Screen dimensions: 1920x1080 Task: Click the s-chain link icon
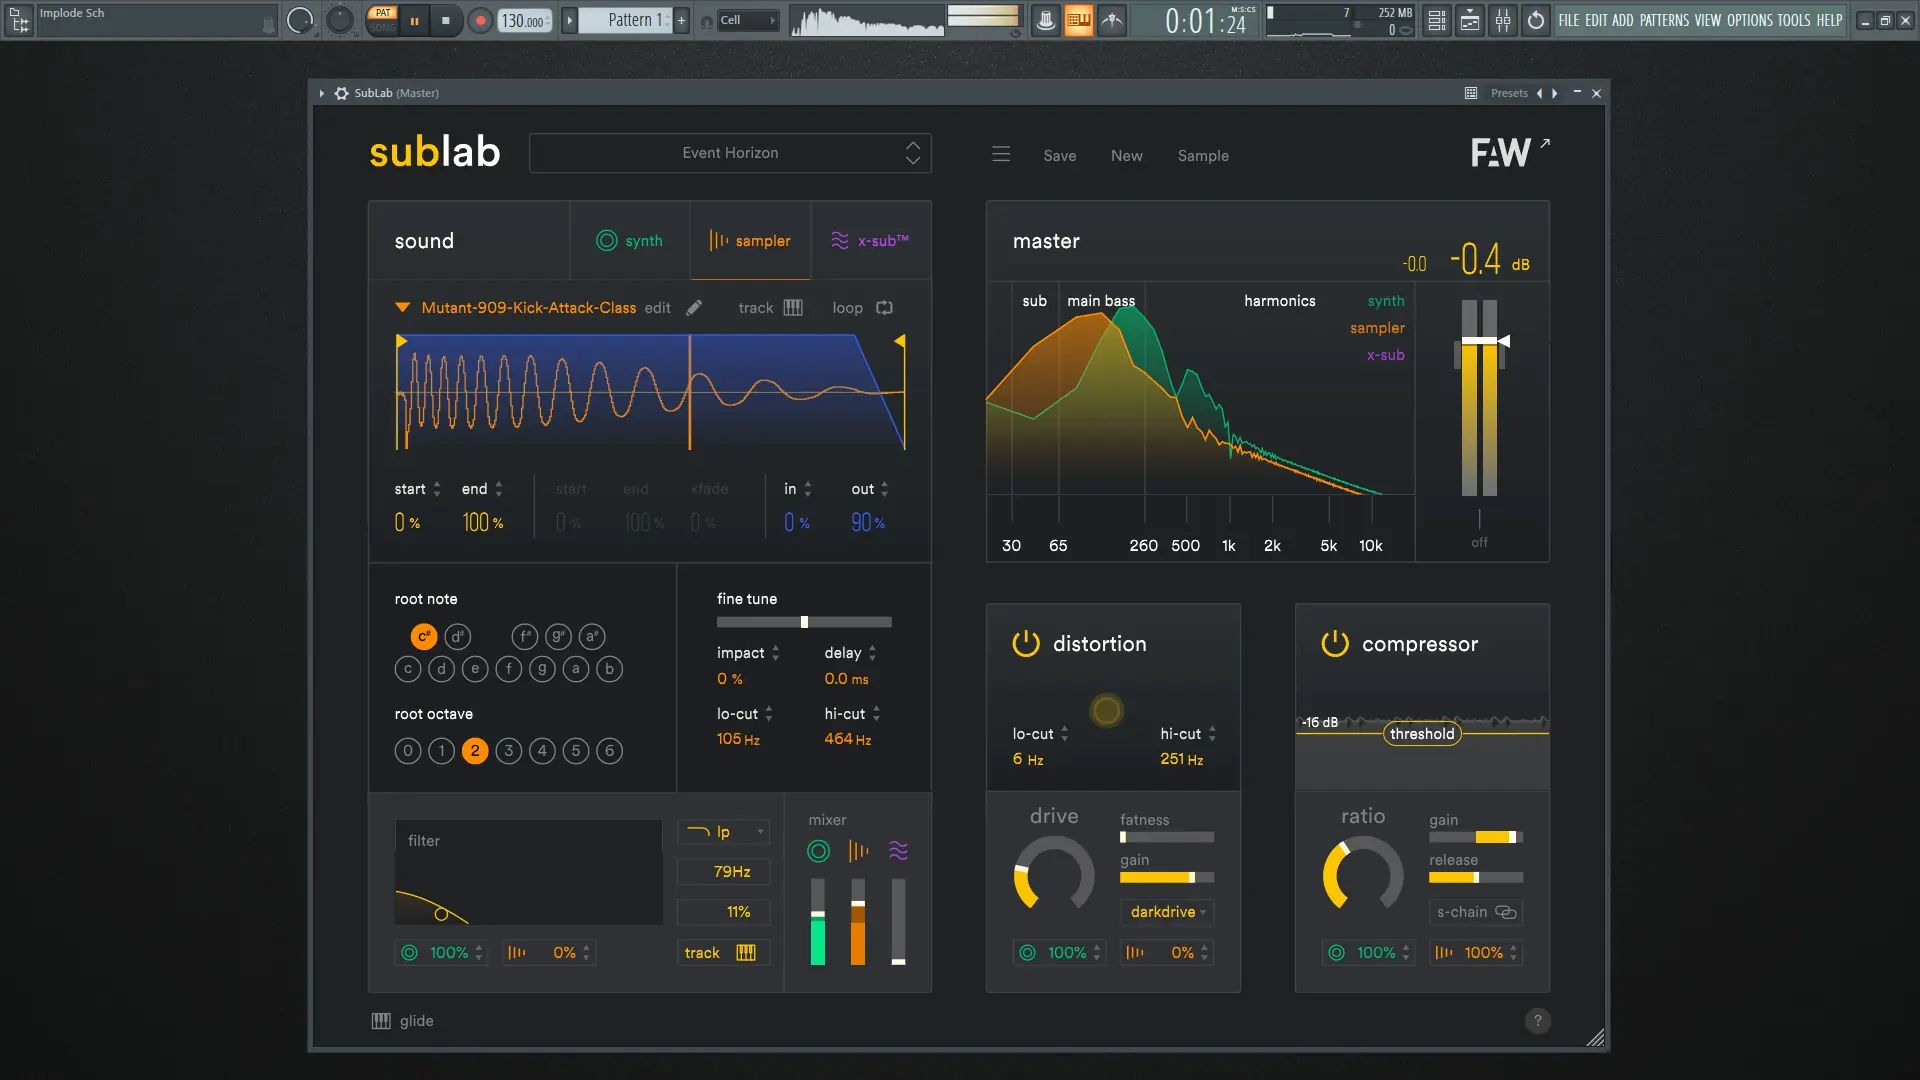(1506, 912)
